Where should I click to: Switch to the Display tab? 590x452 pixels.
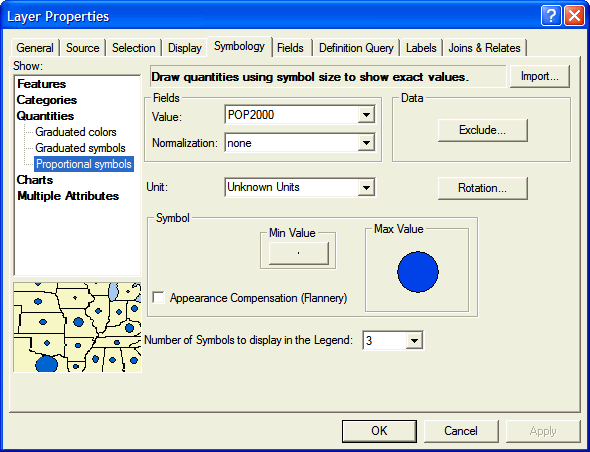[184, 48]
